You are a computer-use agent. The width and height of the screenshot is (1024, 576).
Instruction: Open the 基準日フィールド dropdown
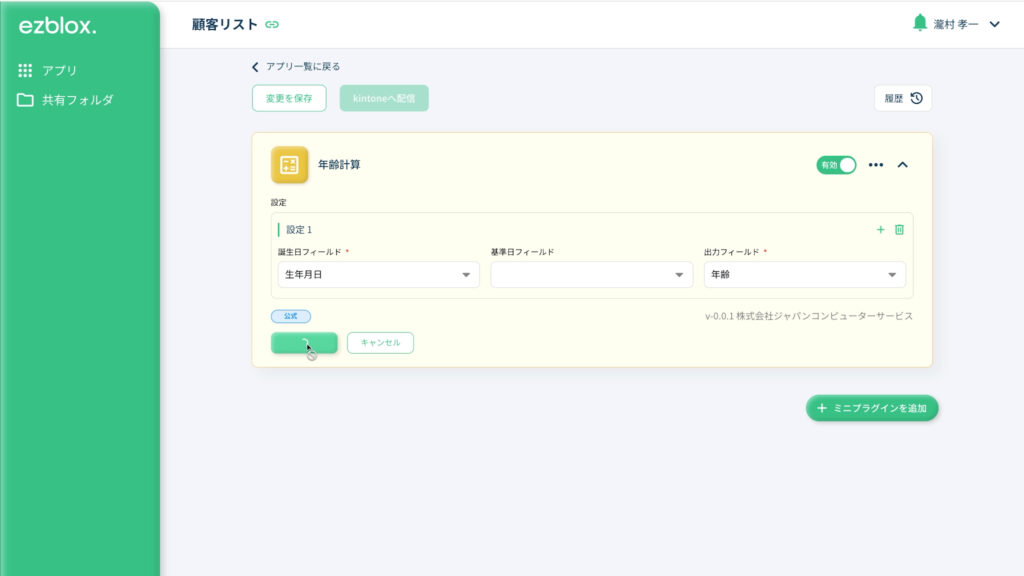click(592, 274)
